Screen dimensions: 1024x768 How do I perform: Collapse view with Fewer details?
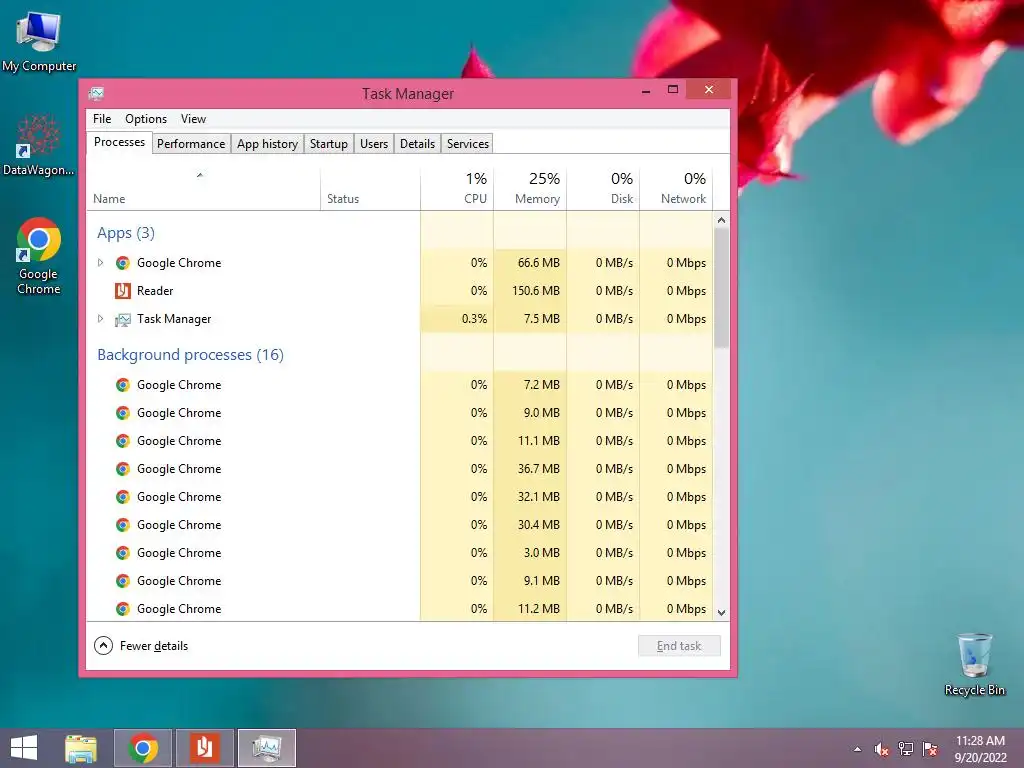point(141,646)
